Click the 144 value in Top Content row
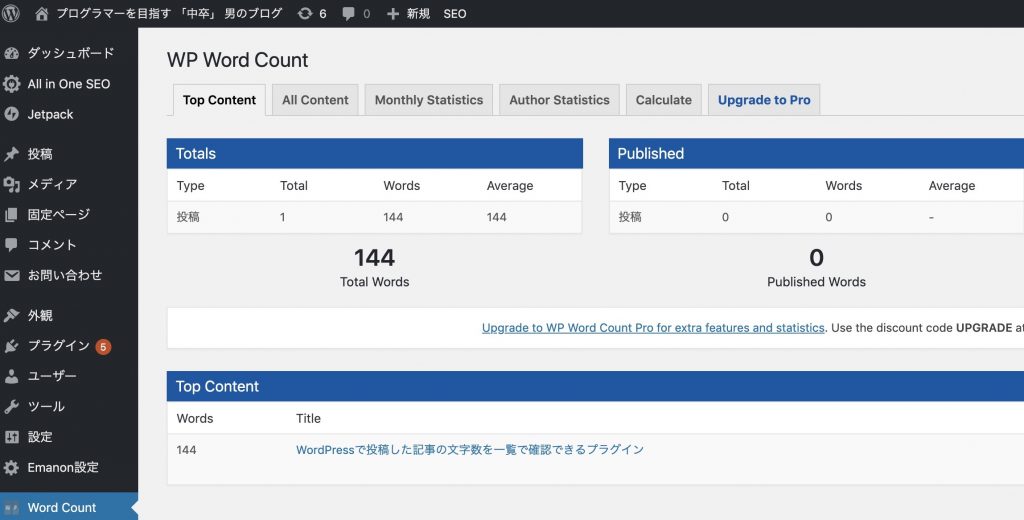The width and height of the screenshot is (1024, 520). [x=186, y=449]
